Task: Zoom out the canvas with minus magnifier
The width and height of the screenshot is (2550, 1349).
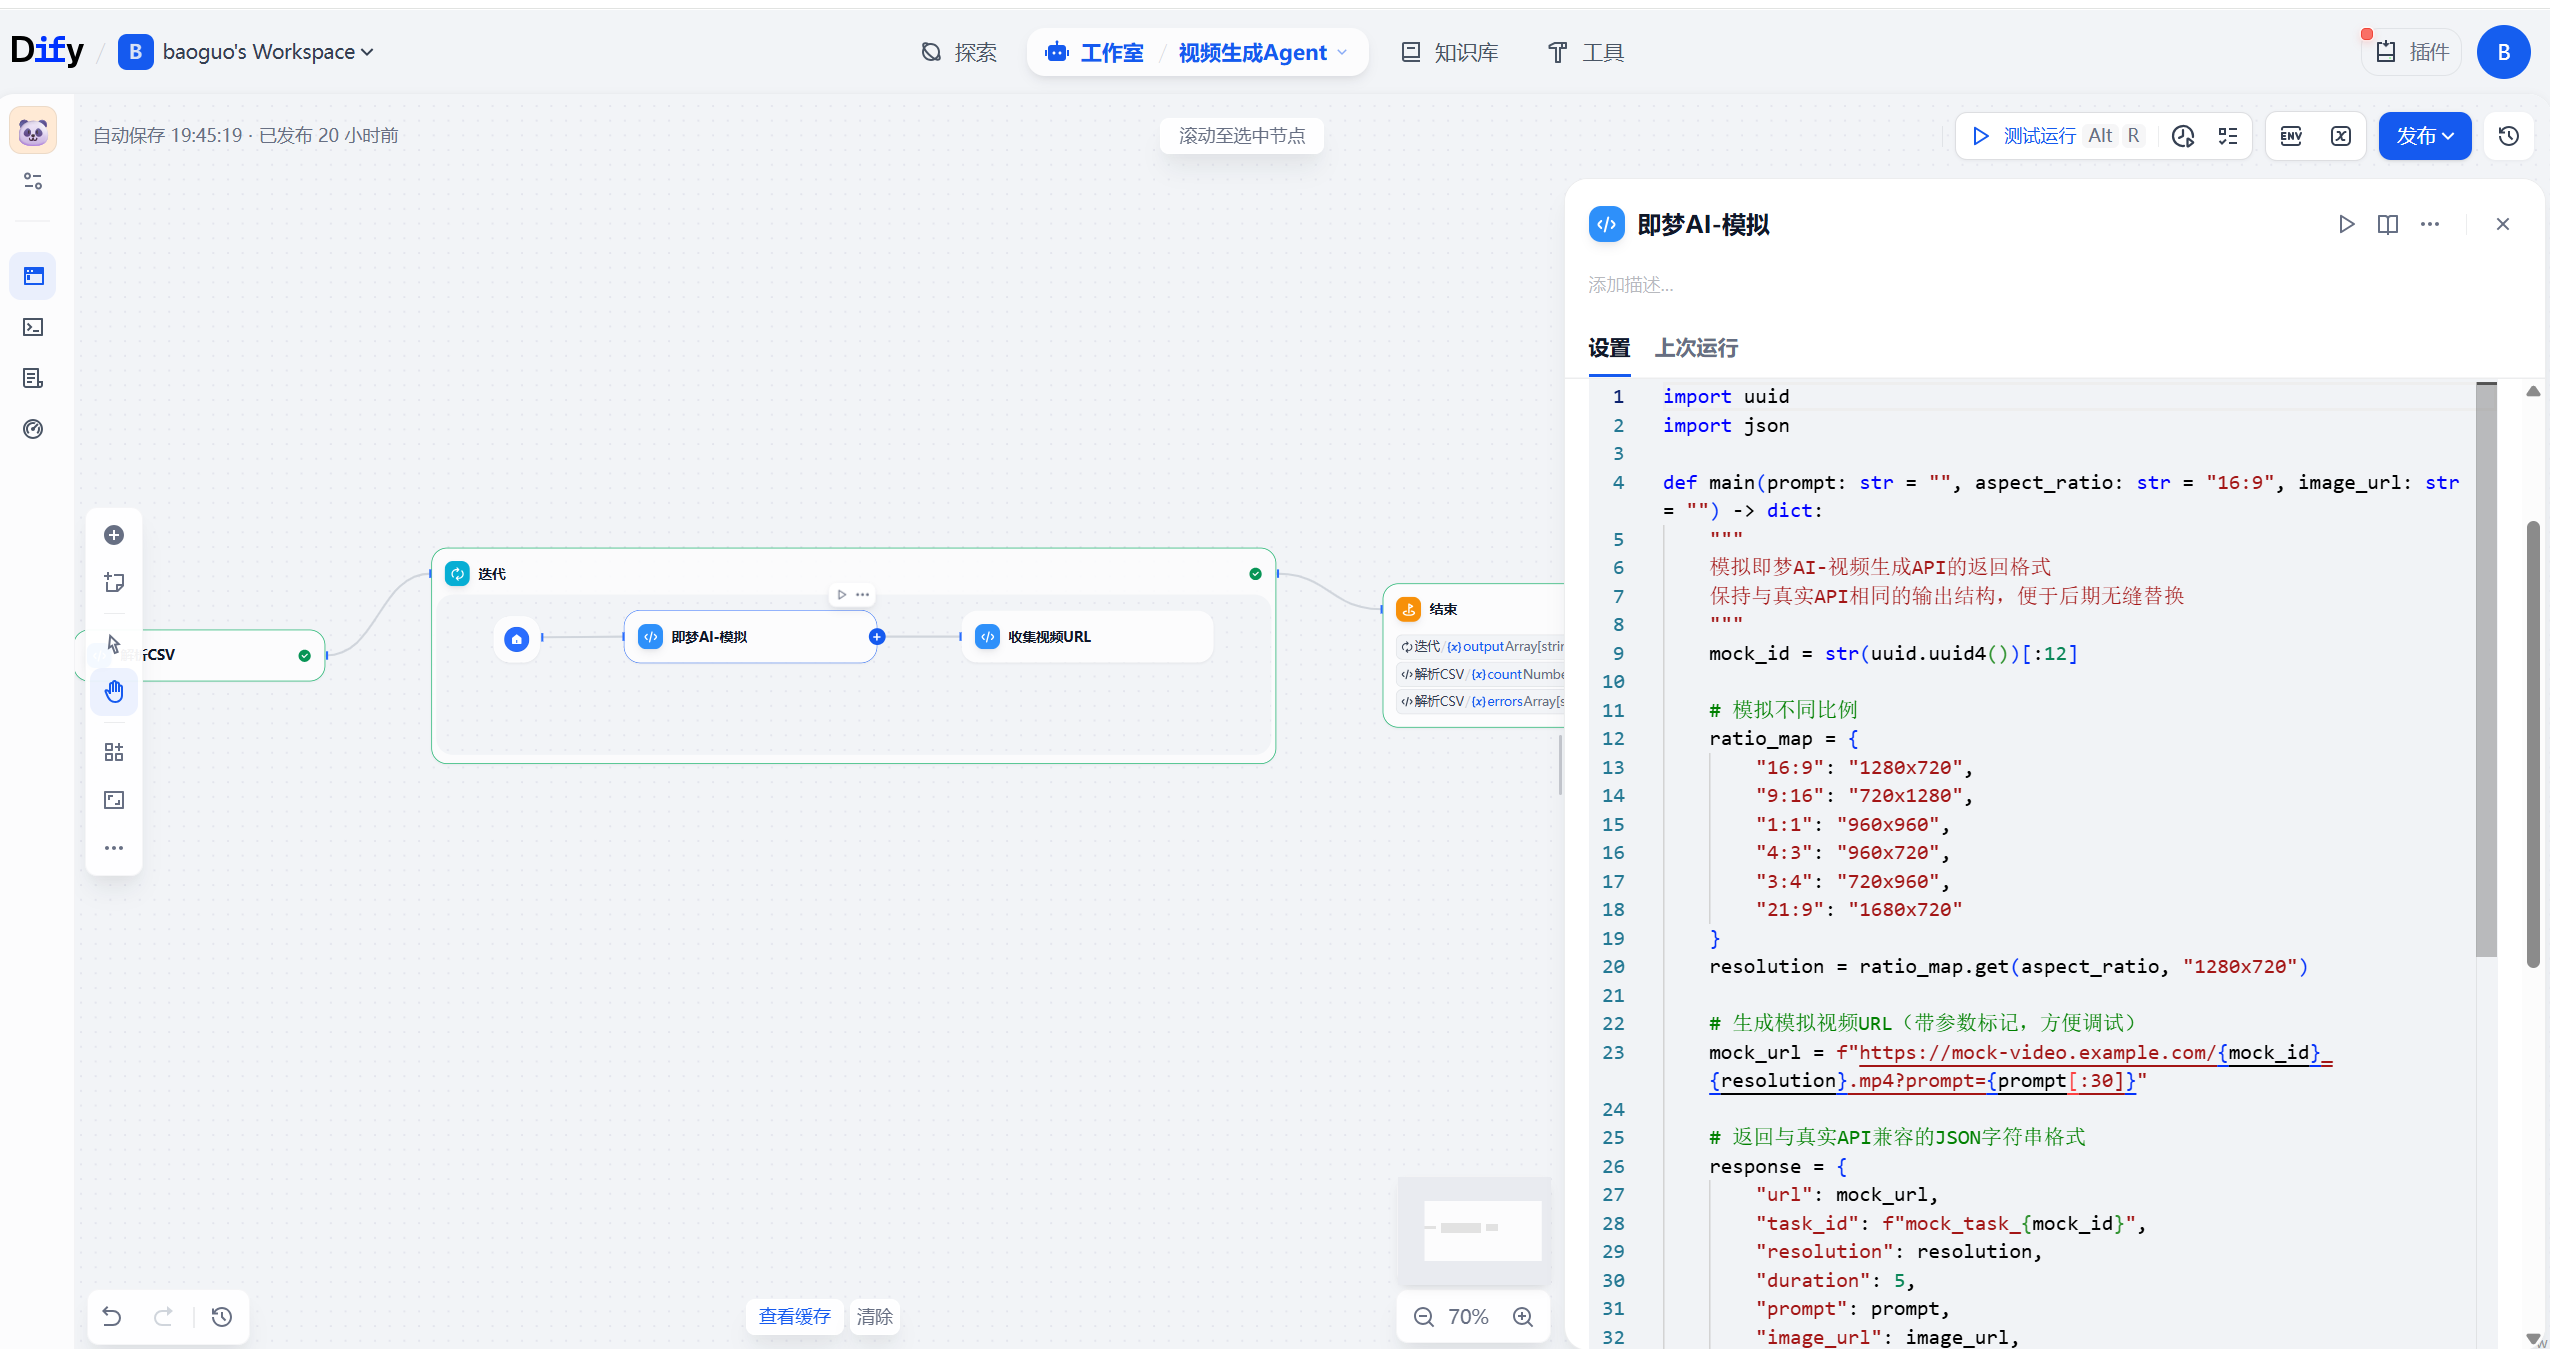Action: tap(1424, 1317)
